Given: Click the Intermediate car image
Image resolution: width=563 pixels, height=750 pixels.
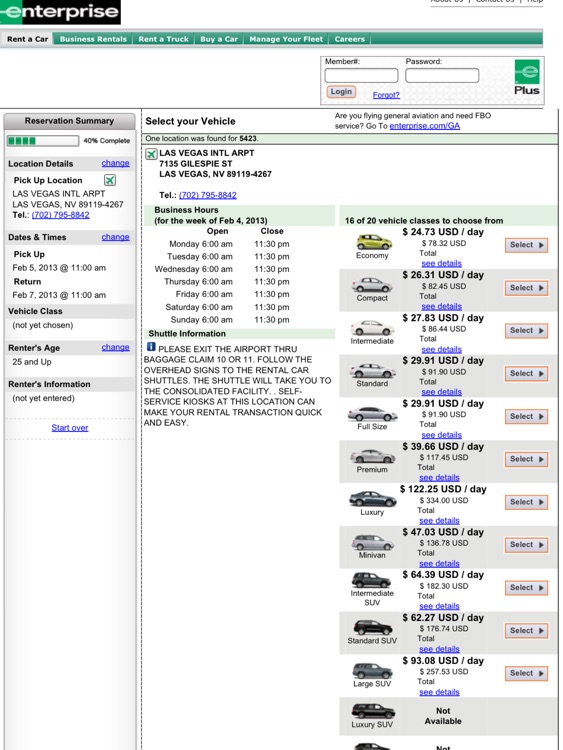Looking at the screenshot, I should pos(372,328).
